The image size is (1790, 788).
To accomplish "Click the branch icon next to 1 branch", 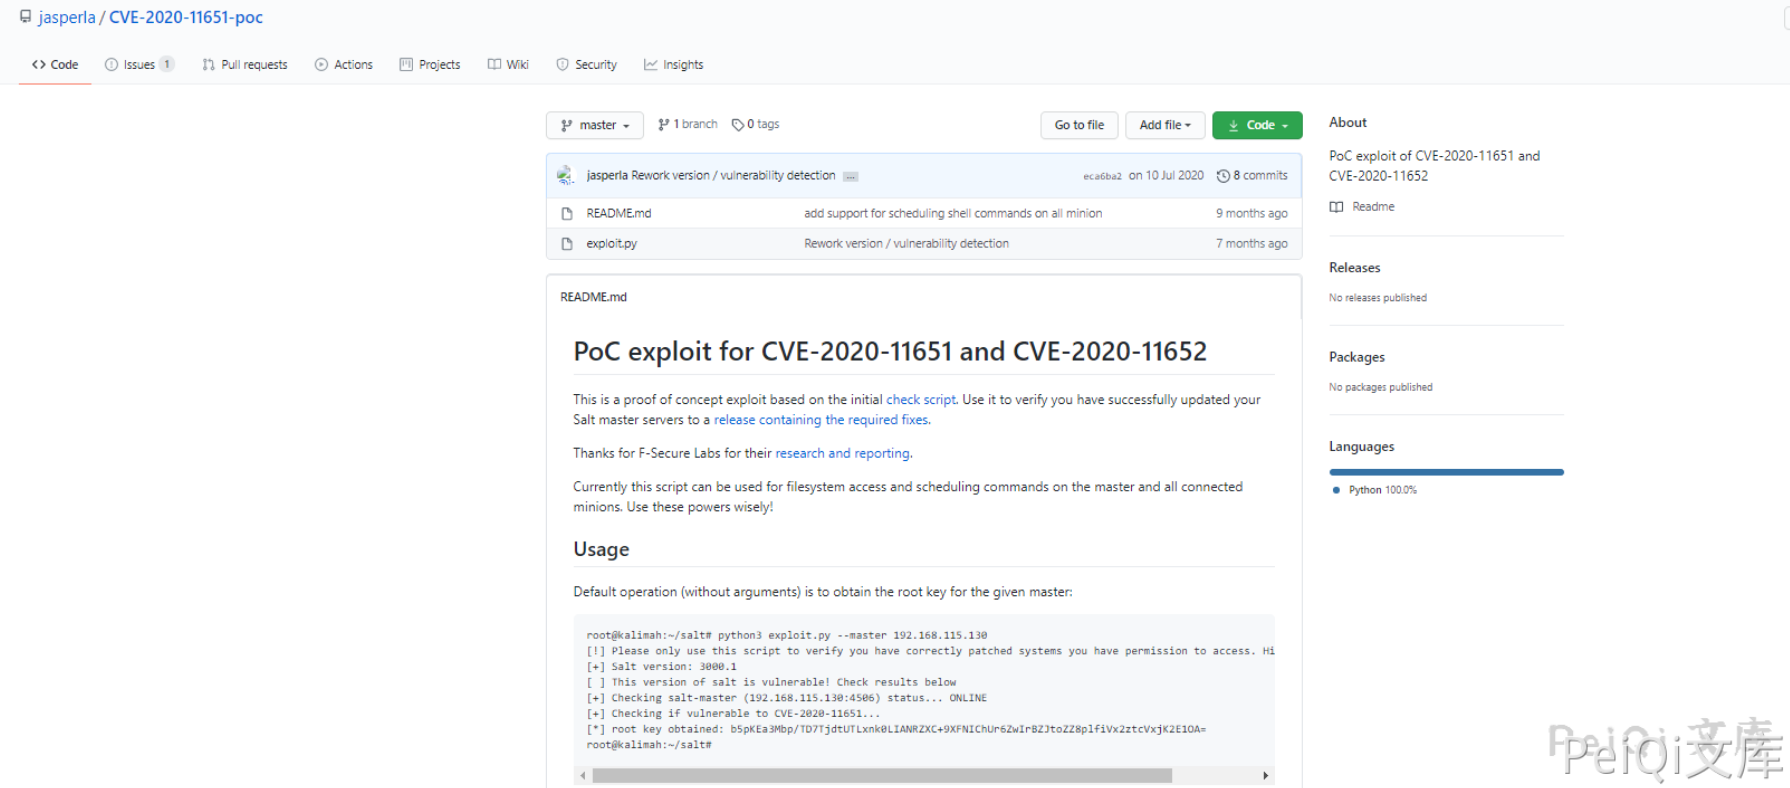I will pos(663,125).
